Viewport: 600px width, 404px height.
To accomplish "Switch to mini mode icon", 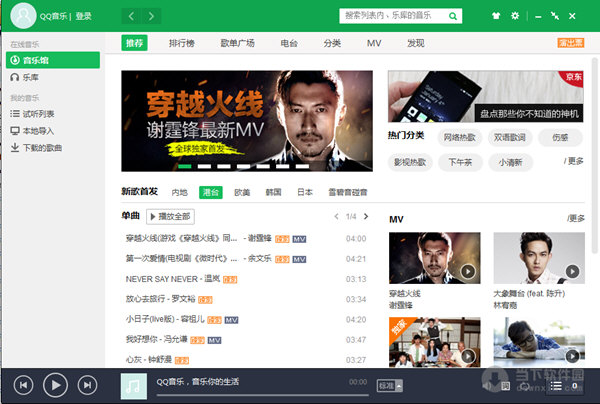I will (554, 16).
